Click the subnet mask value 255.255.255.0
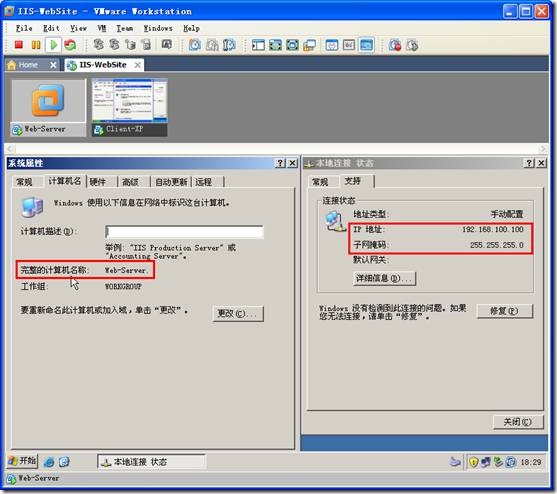This screenshot has height=494, width=557. point(497,245)
